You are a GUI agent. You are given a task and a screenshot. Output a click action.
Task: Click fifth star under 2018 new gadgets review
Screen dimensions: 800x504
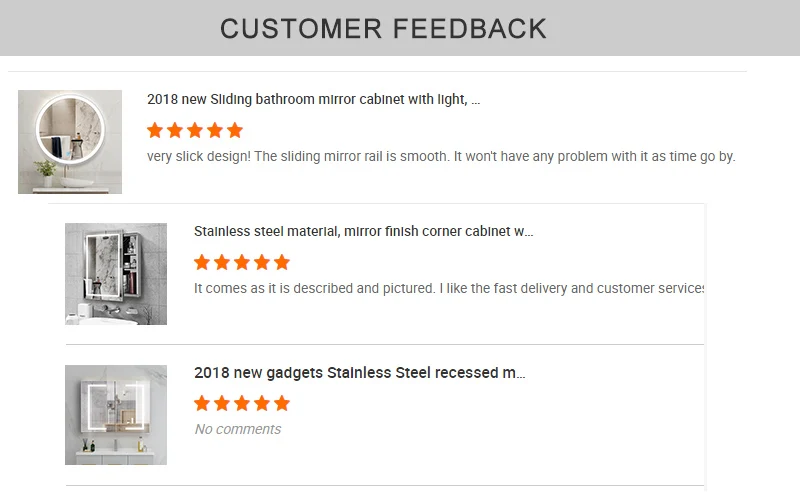tap(282, 403)
